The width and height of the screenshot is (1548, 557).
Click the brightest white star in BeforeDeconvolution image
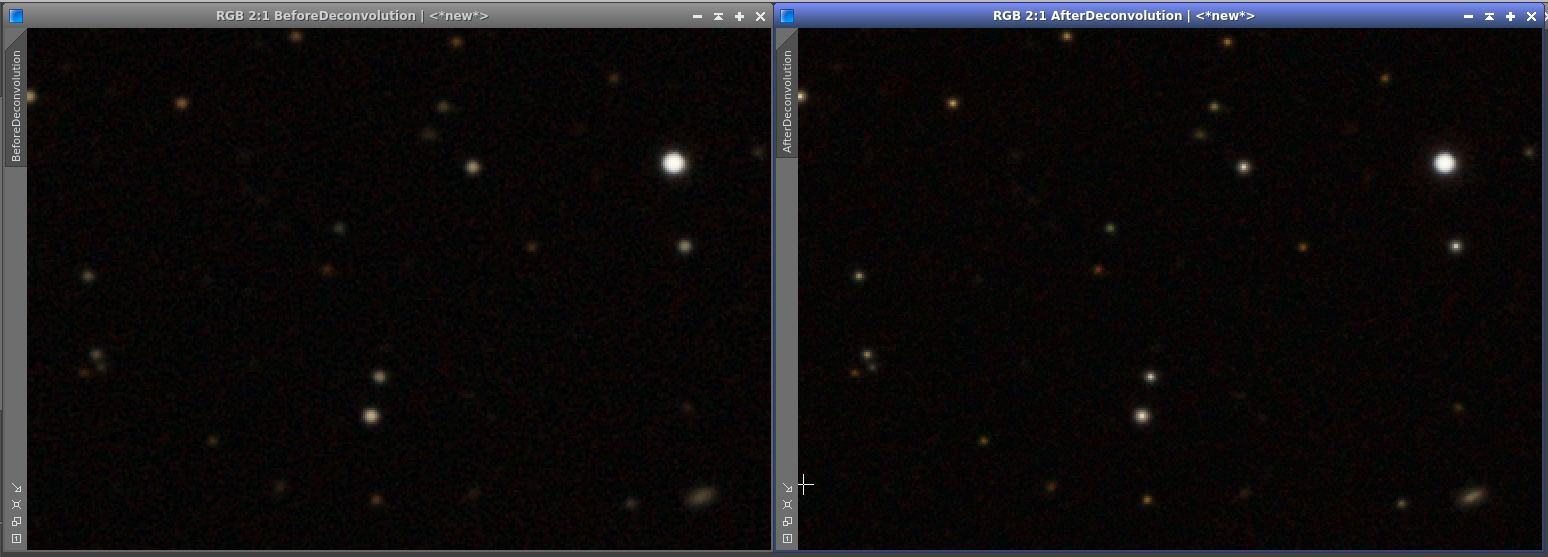674,163
